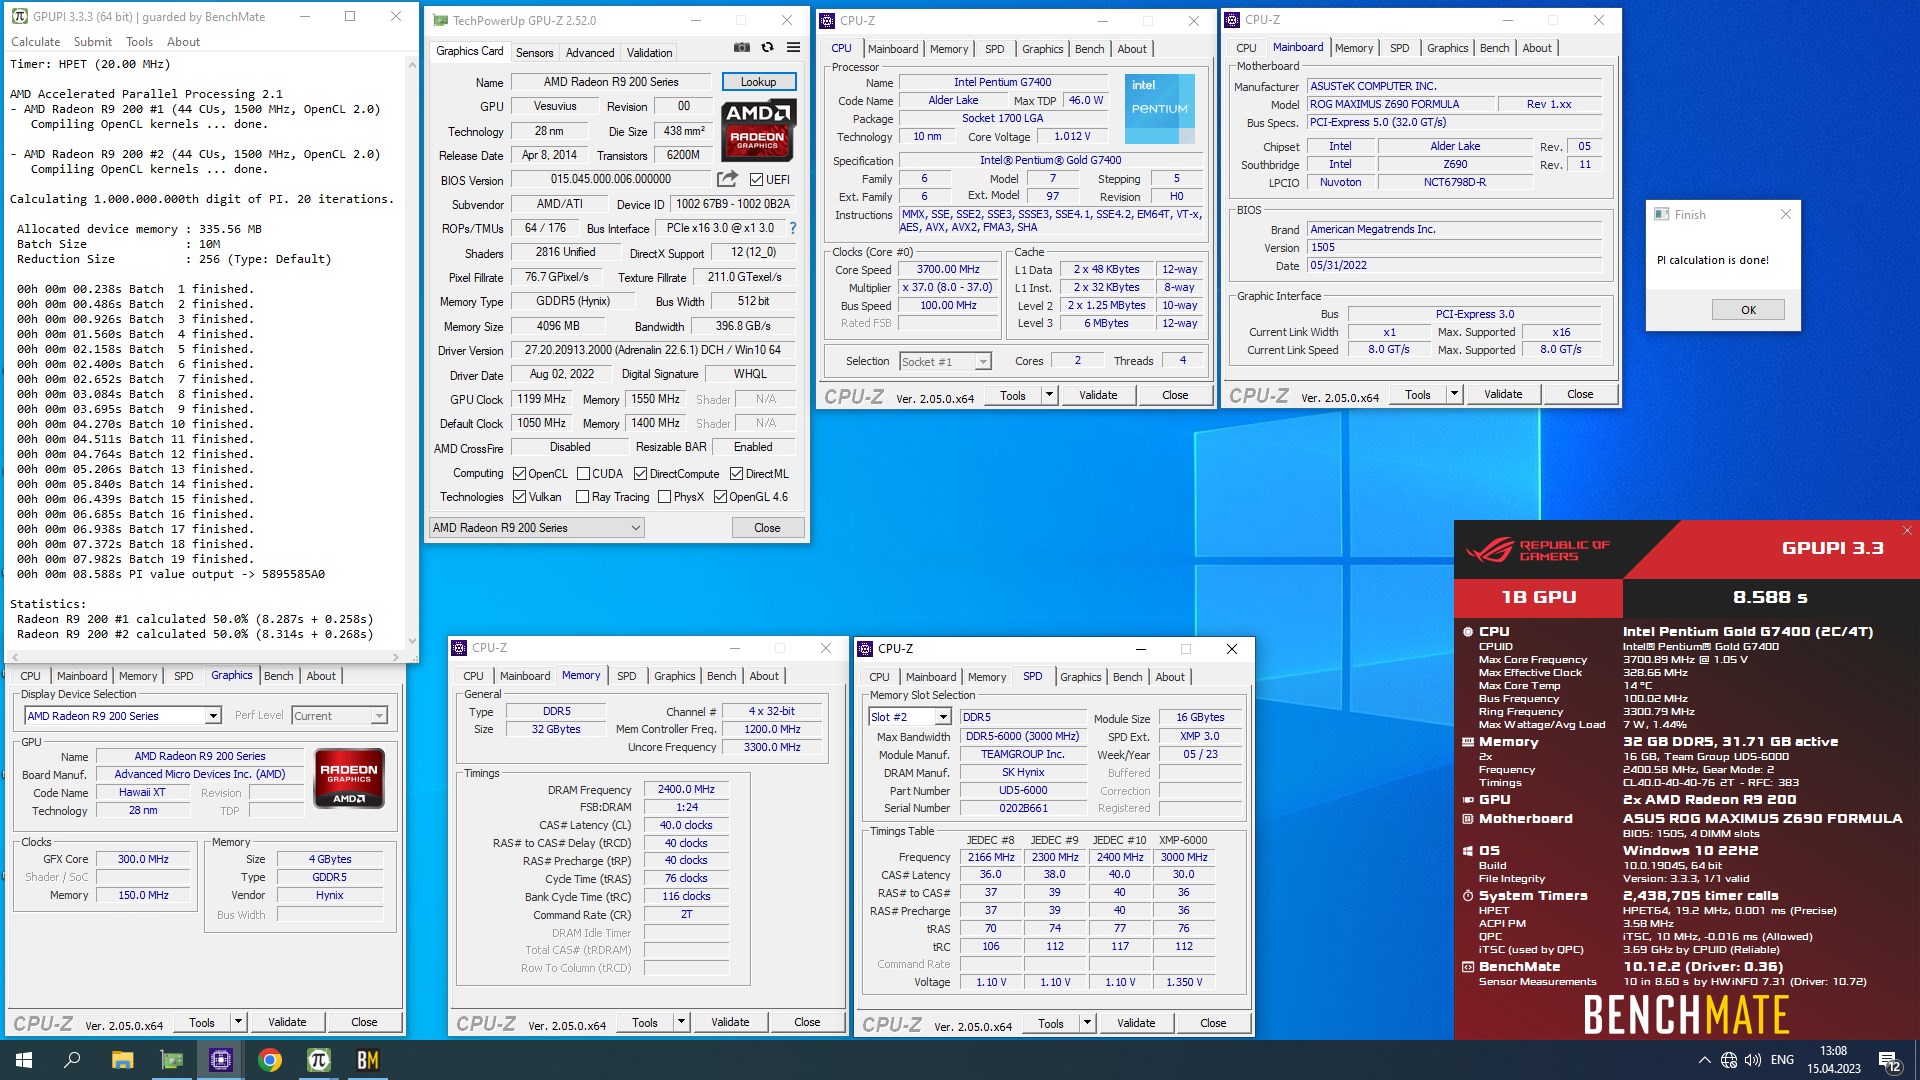Image resolution: width=1920 pixels, height=1080 pixels.
Task: Click GPUPI log horizontal scrollbar
Action: 205,657
